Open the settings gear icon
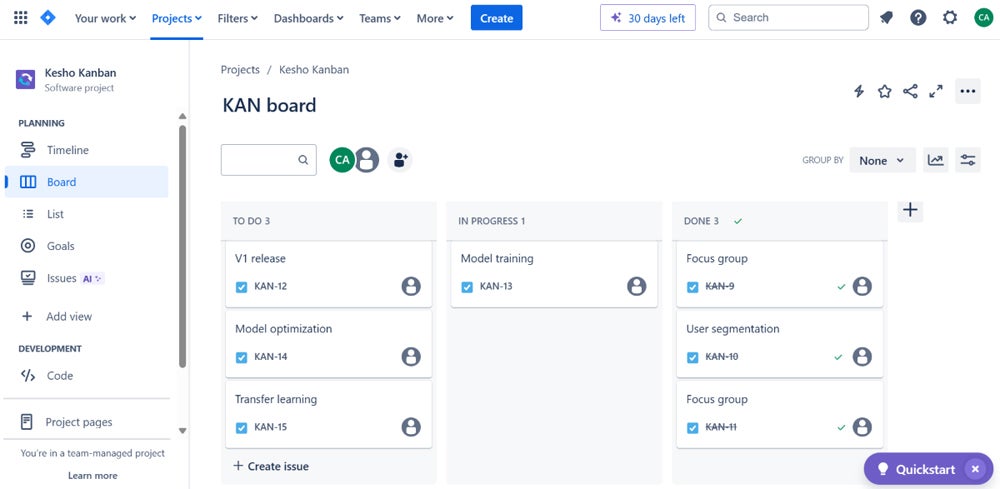Image resolution: width=1000 pixels, height=489 pixels. coord(950,18)
